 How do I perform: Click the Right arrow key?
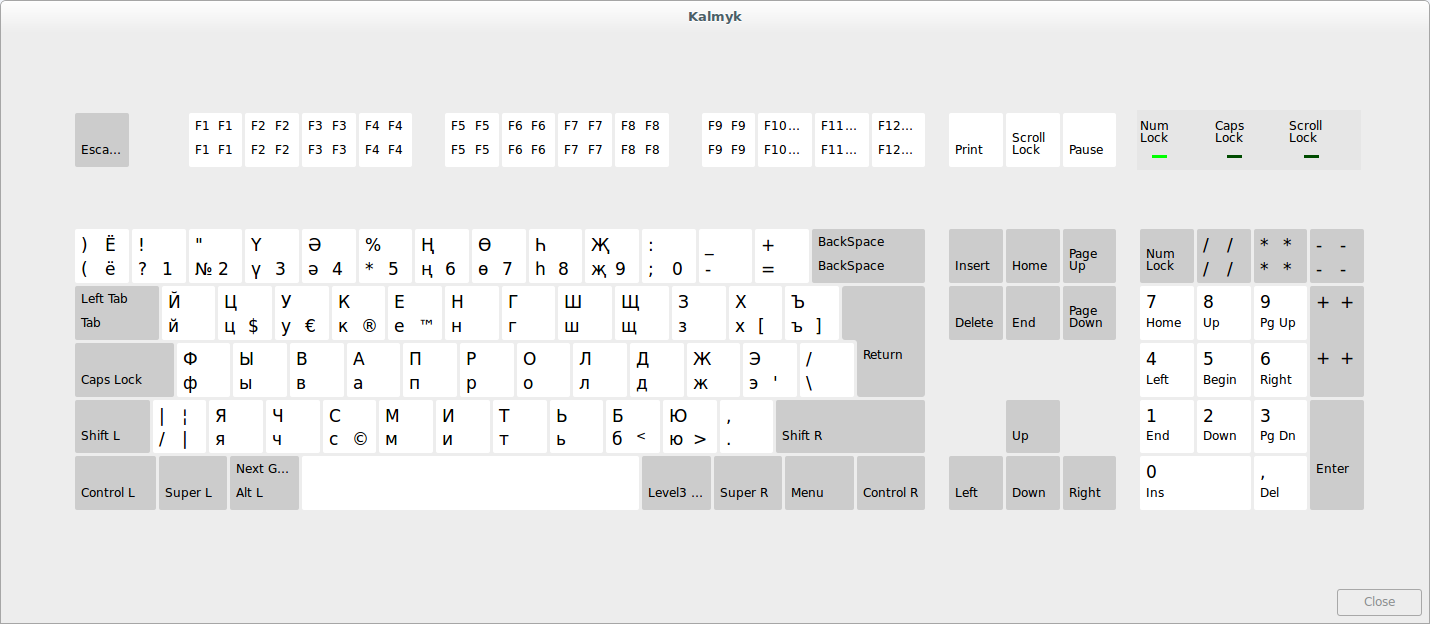pos(1089,483)
